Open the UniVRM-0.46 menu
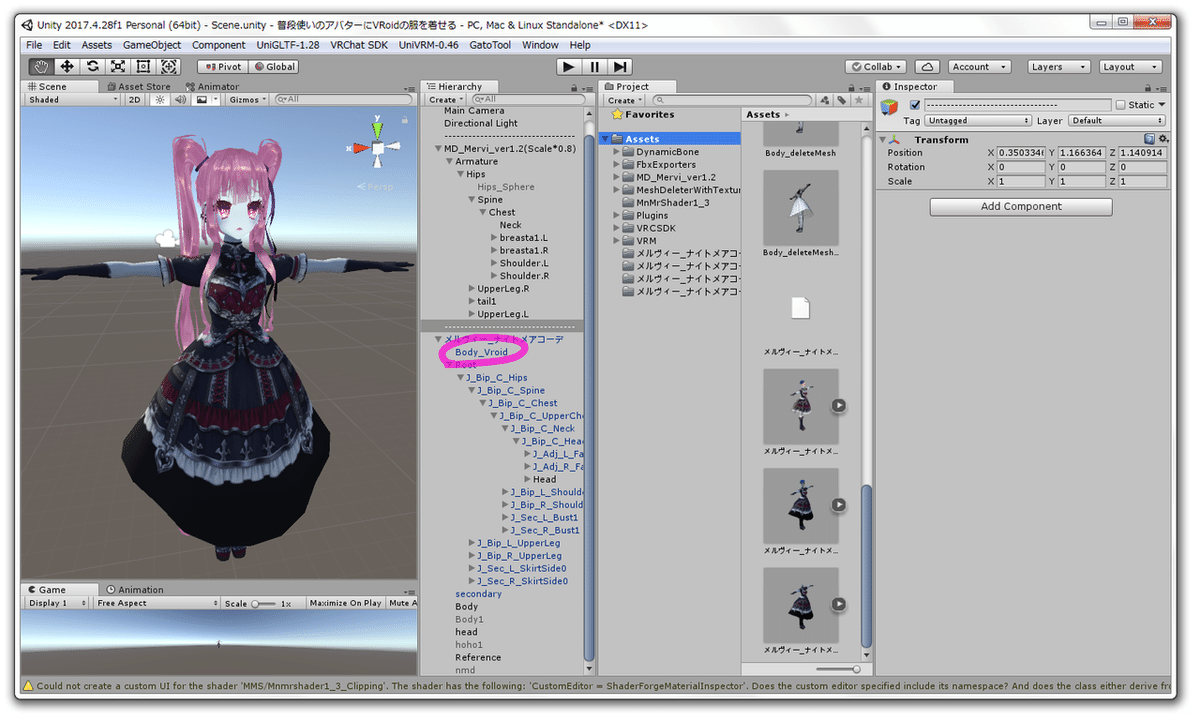Image resolution: width=1200 pixels, height=721 pixels. click(x=429, y=45)
